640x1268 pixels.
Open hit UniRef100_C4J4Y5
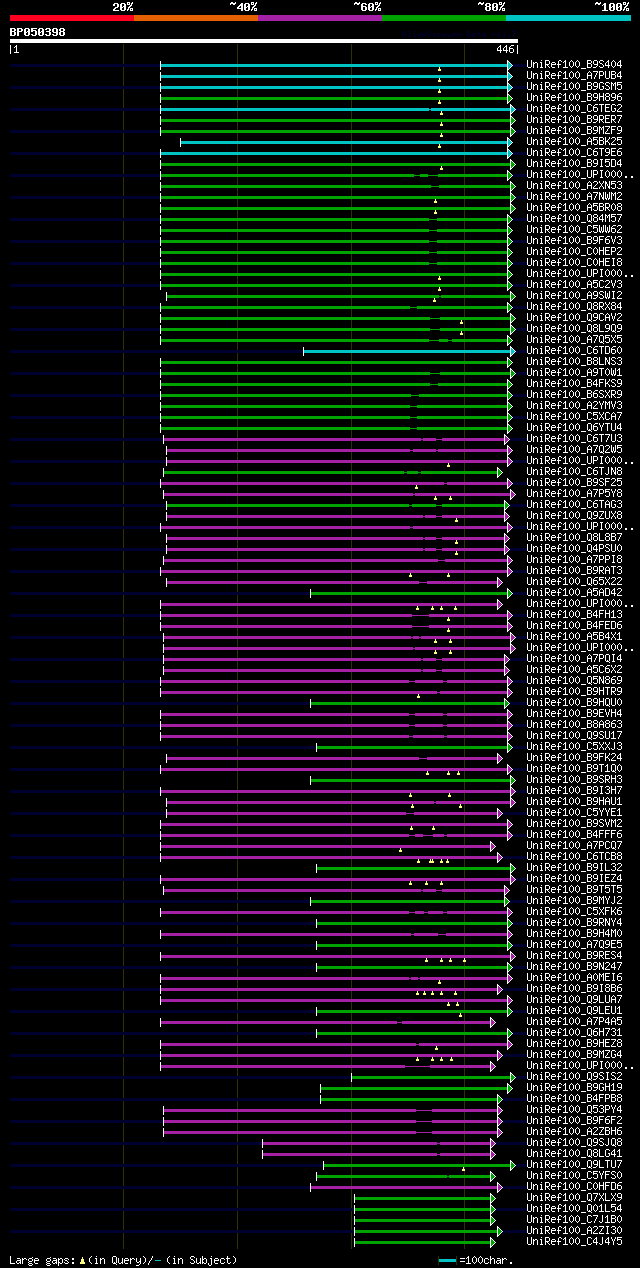574,1242
